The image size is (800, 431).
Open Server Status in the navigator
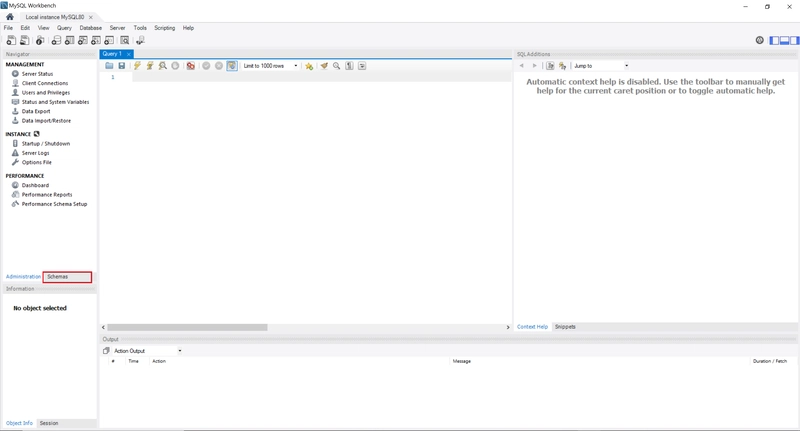point(37,74)
